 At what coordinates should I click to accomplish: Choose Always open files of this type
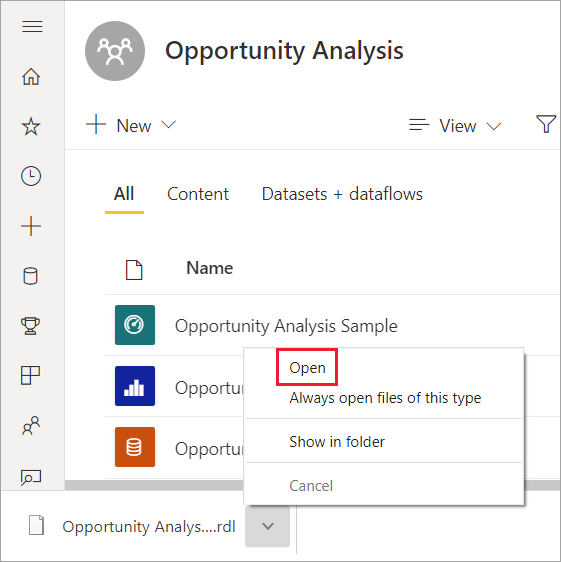click(x=385, y=398)
